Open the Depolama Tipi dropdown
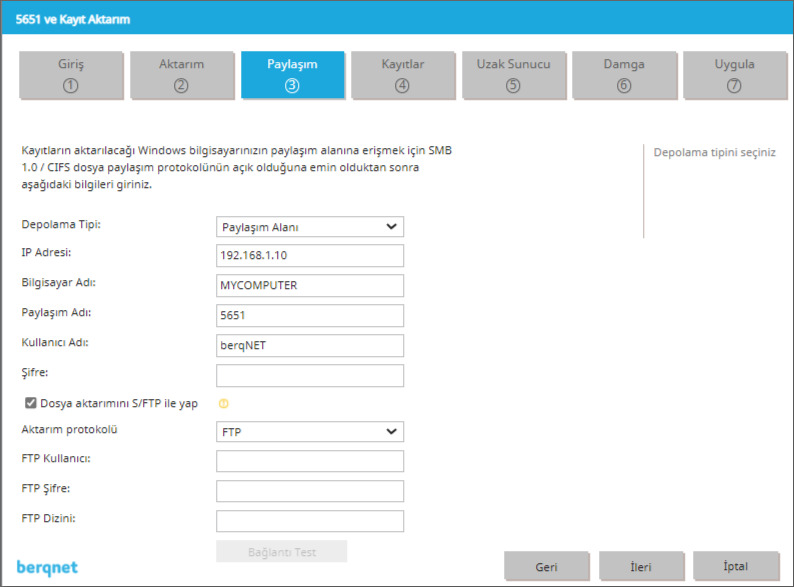Image resolution: width=794 pixels, height=587 pixels. point(310,227)
